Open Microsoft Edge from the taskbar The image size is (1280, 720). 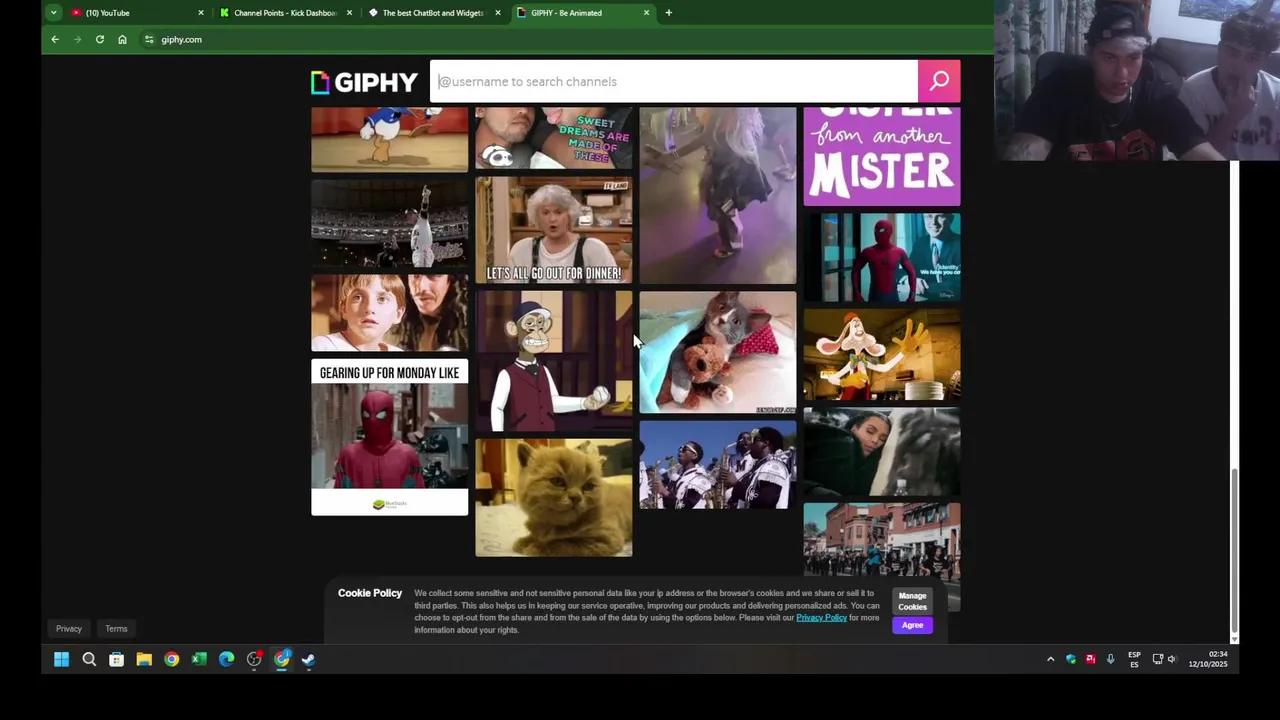(x=227, y=659)
